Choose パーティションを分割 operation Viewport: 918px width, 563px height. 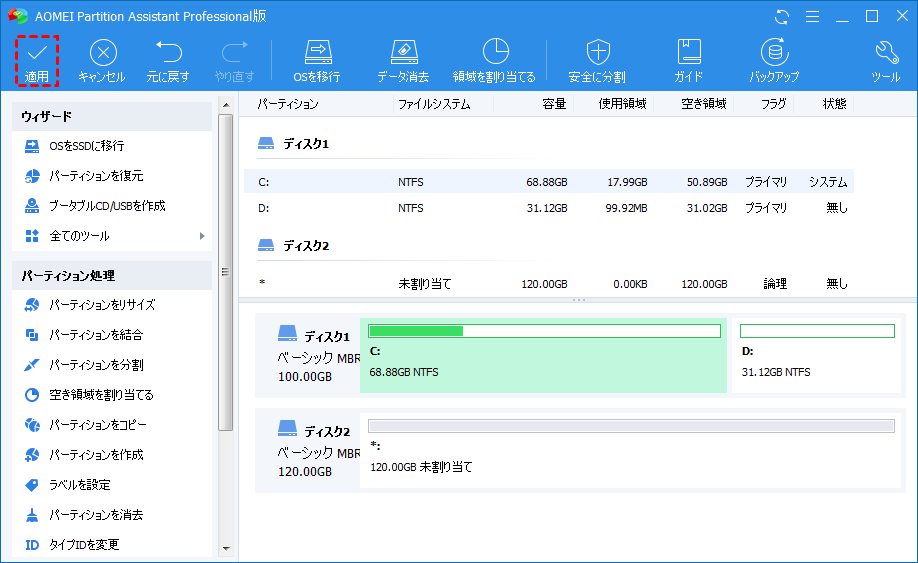point(84,365)
